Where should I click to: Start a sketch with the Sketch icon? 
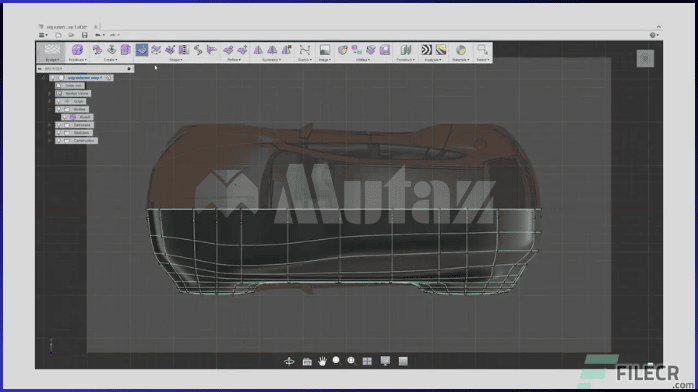click(x=304, y=50)
